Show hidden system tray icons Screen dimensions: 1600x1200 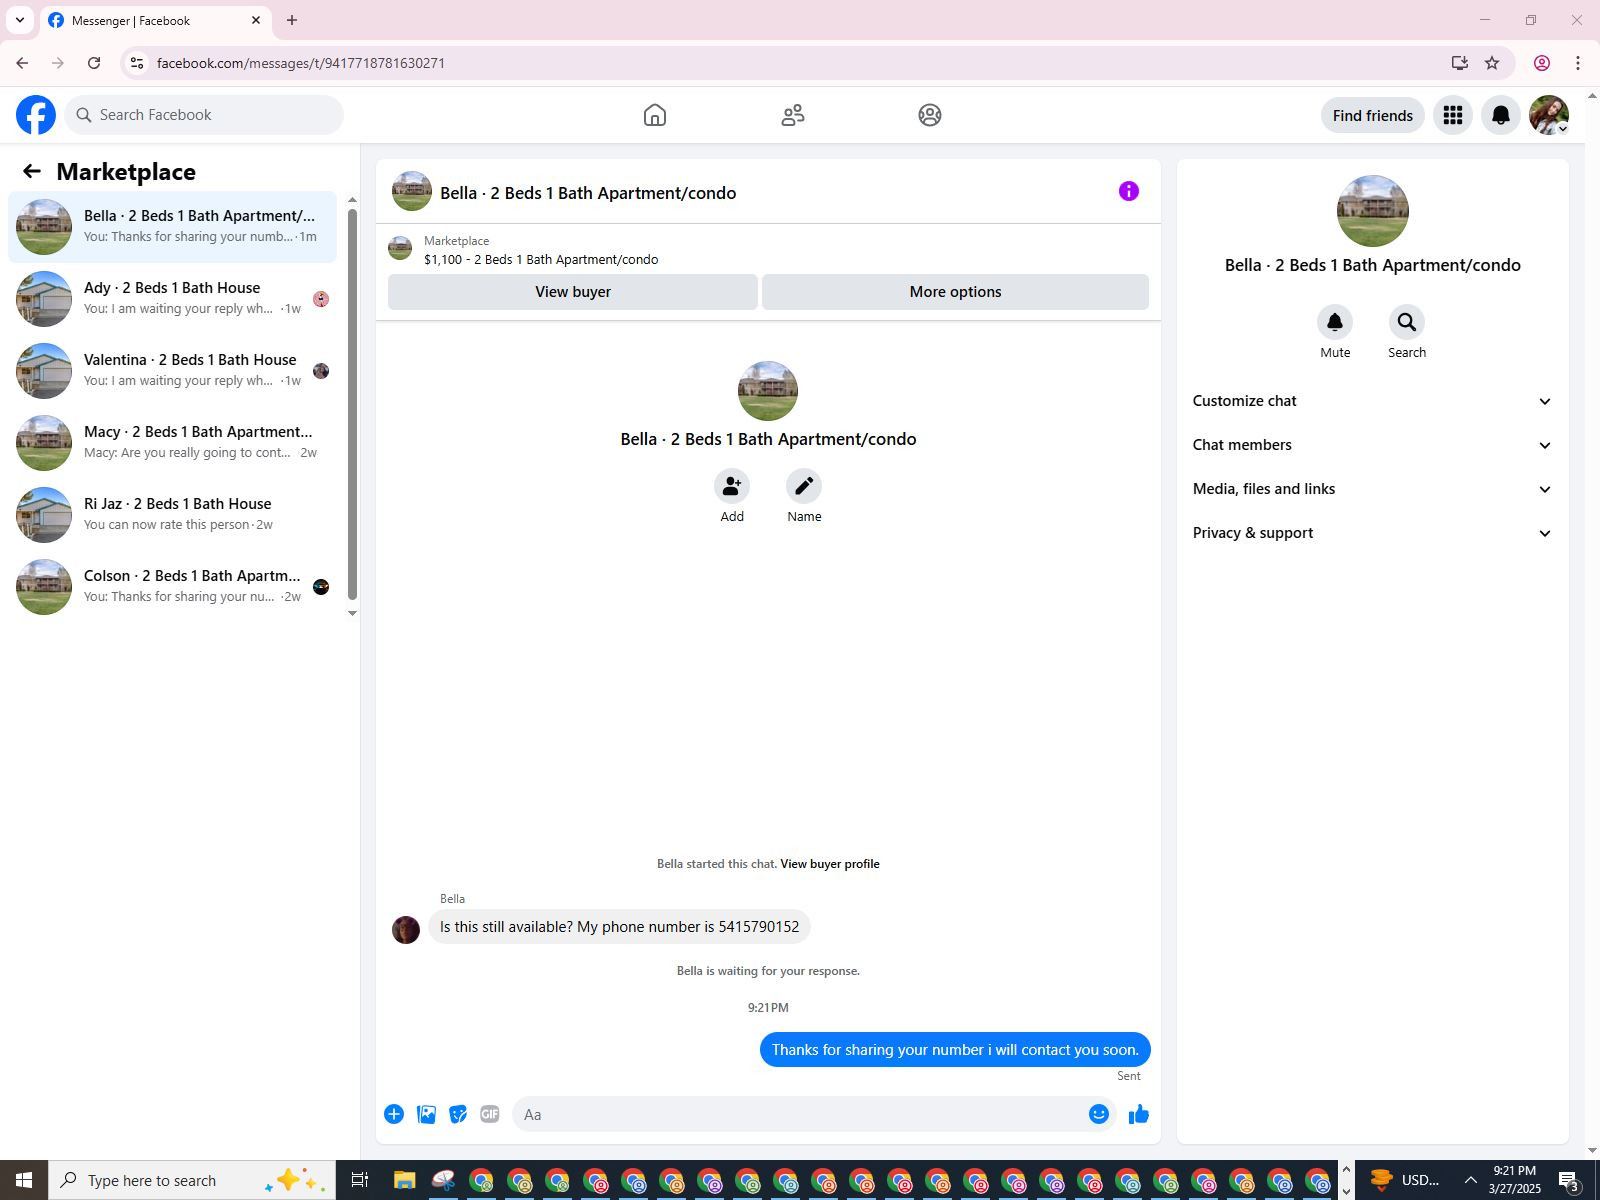coord(1470,1180)
